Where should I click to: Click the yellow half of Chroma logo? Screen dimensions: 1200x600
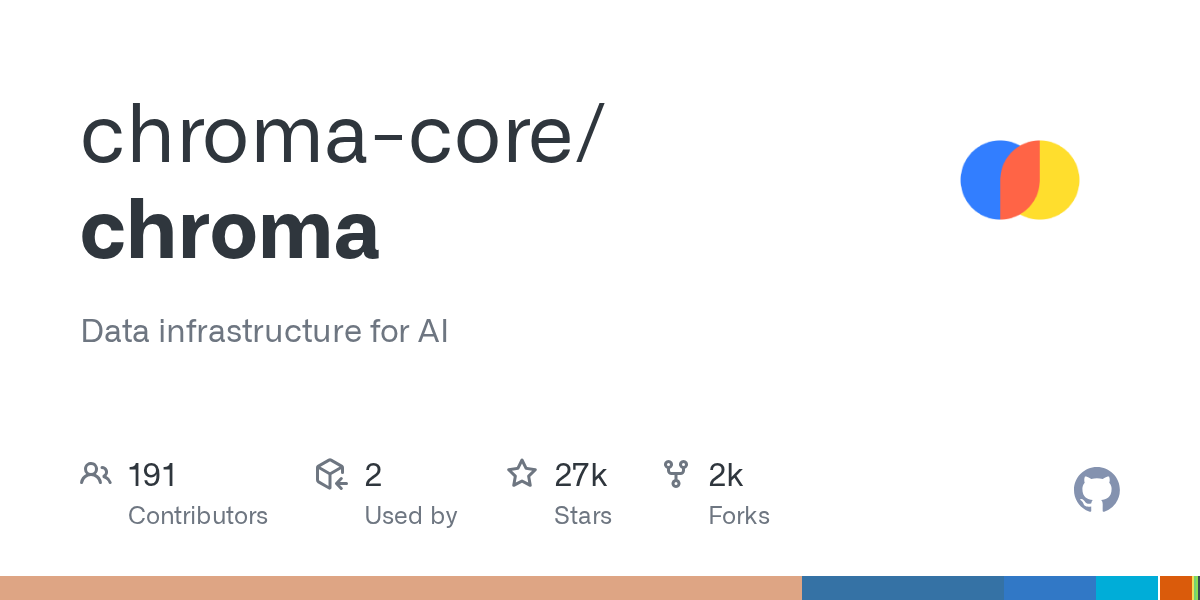1060,180
